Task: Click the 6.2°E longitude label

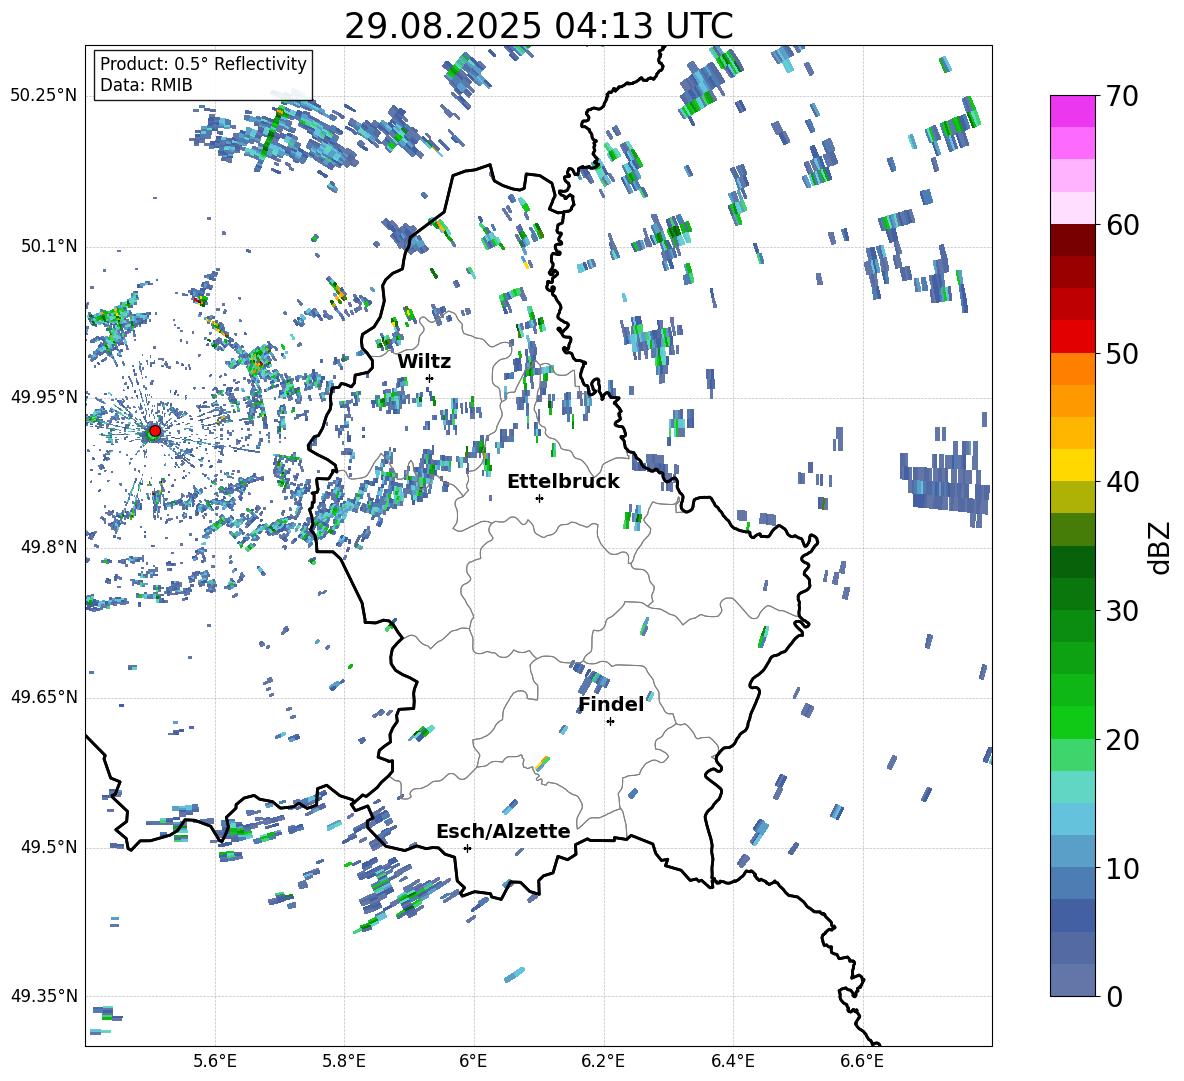Action: click(603, 1061)
